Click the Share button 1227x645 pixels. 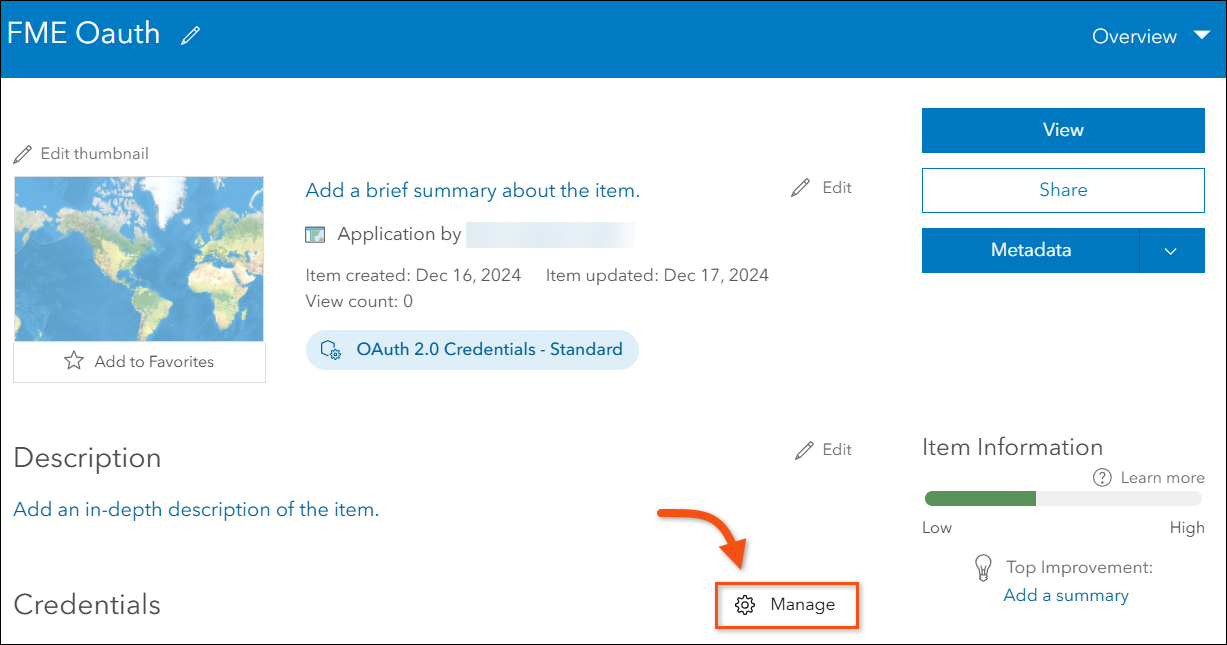[1063, 190]
